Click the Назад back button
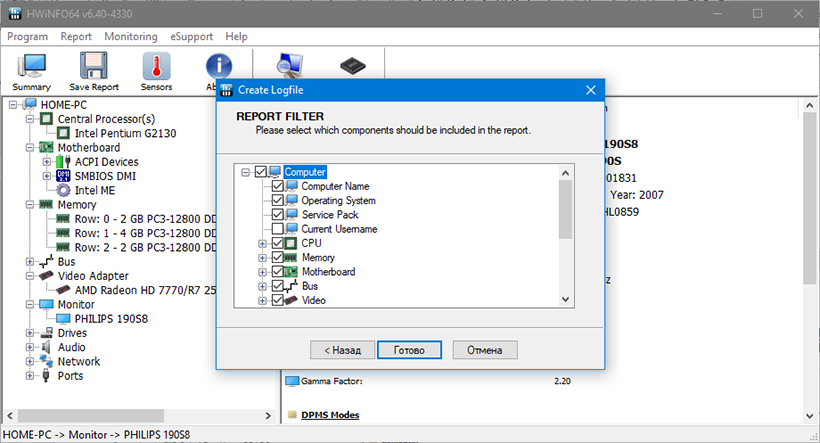The width and height of the screenshot is (820, 443). click(343, 350)
